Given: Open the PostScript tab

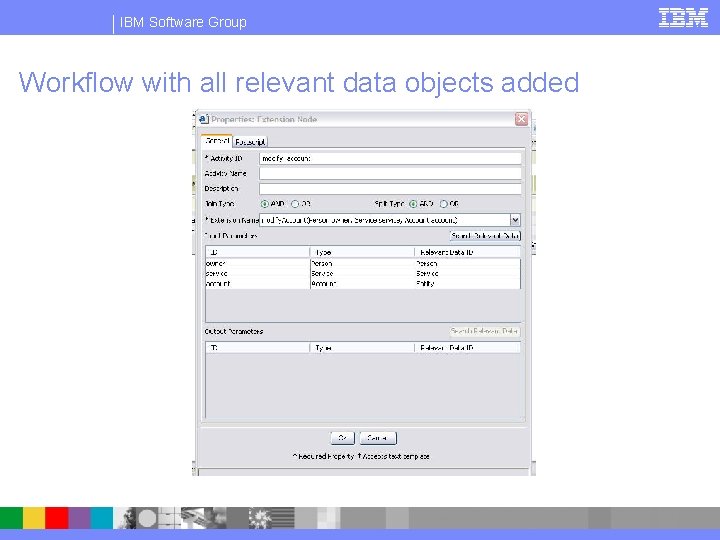Looking at the screenshot, I should [x=250, y=142].
